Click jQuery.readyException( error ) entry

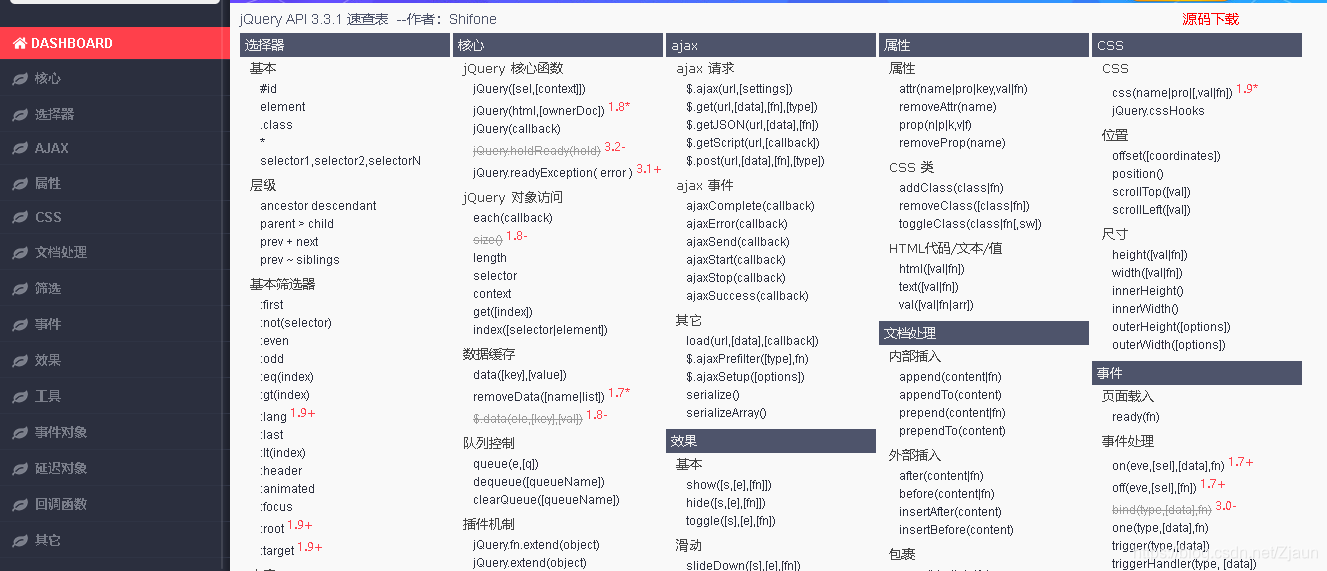coord(552,173)
